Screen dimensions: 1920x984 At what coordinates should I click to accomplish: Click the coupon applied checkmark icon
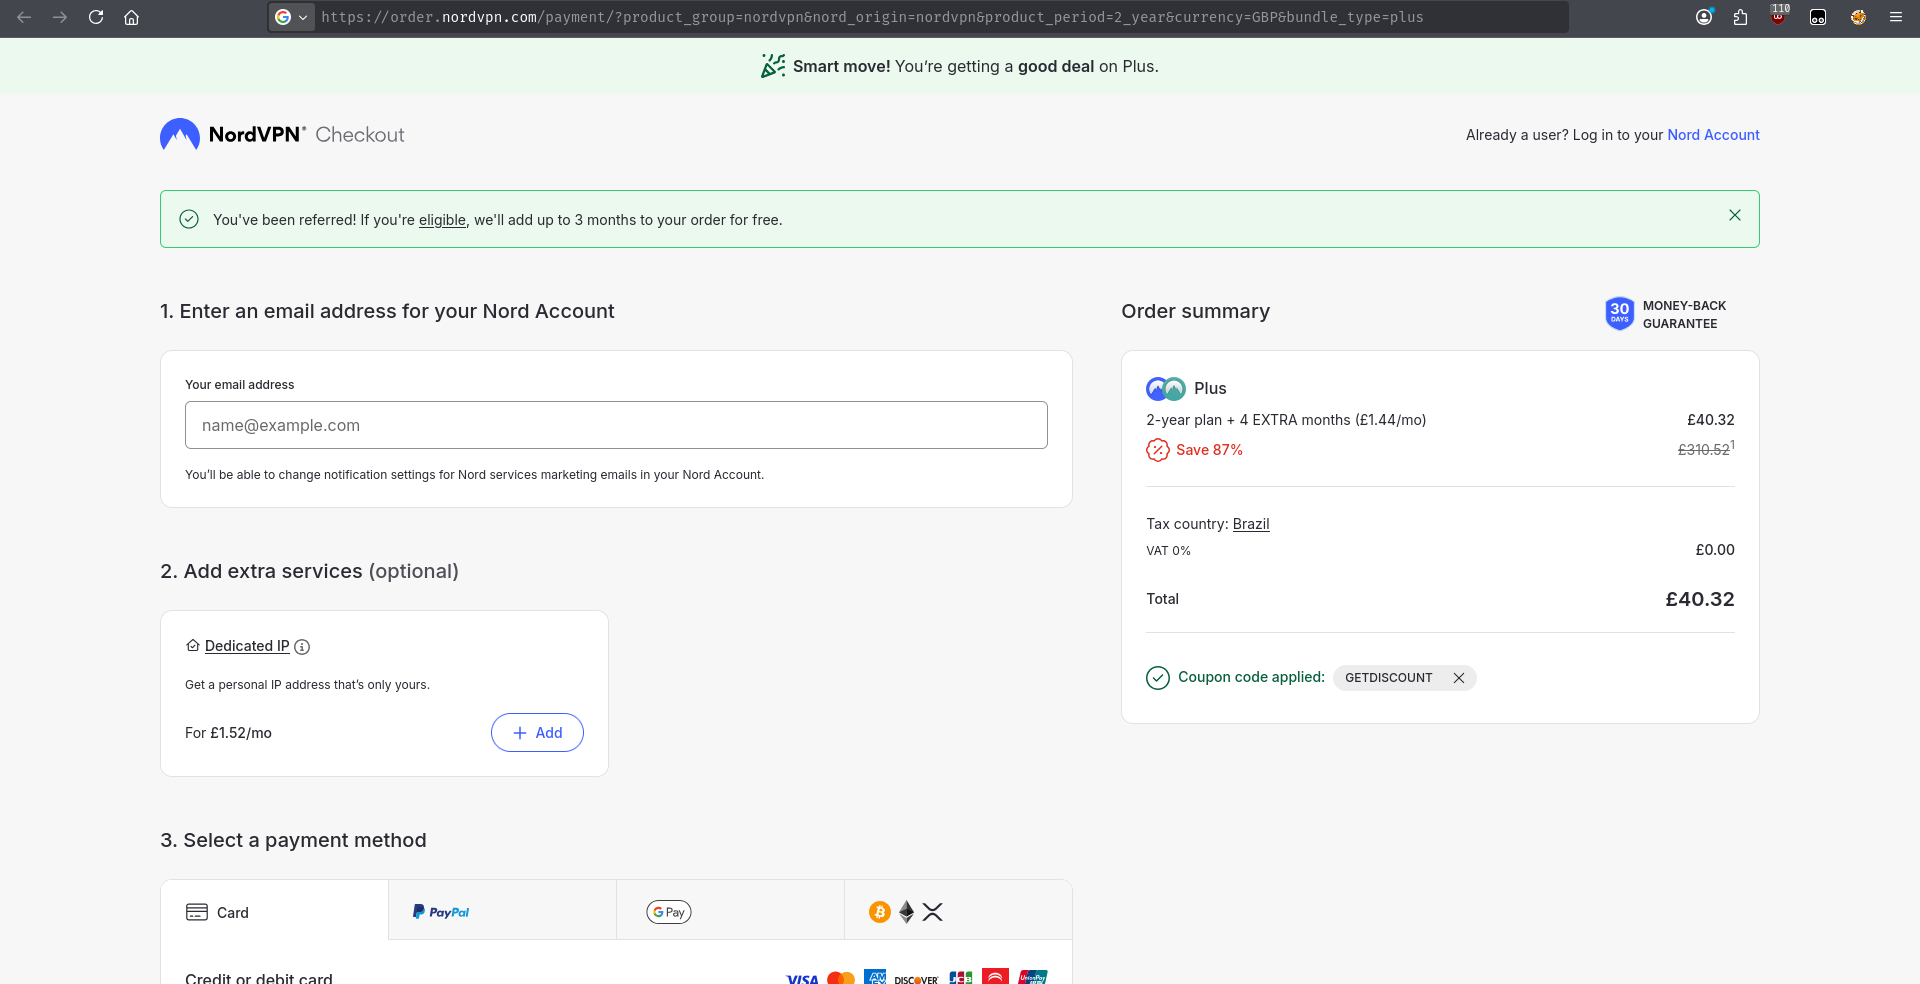(x=1157, y=678)
